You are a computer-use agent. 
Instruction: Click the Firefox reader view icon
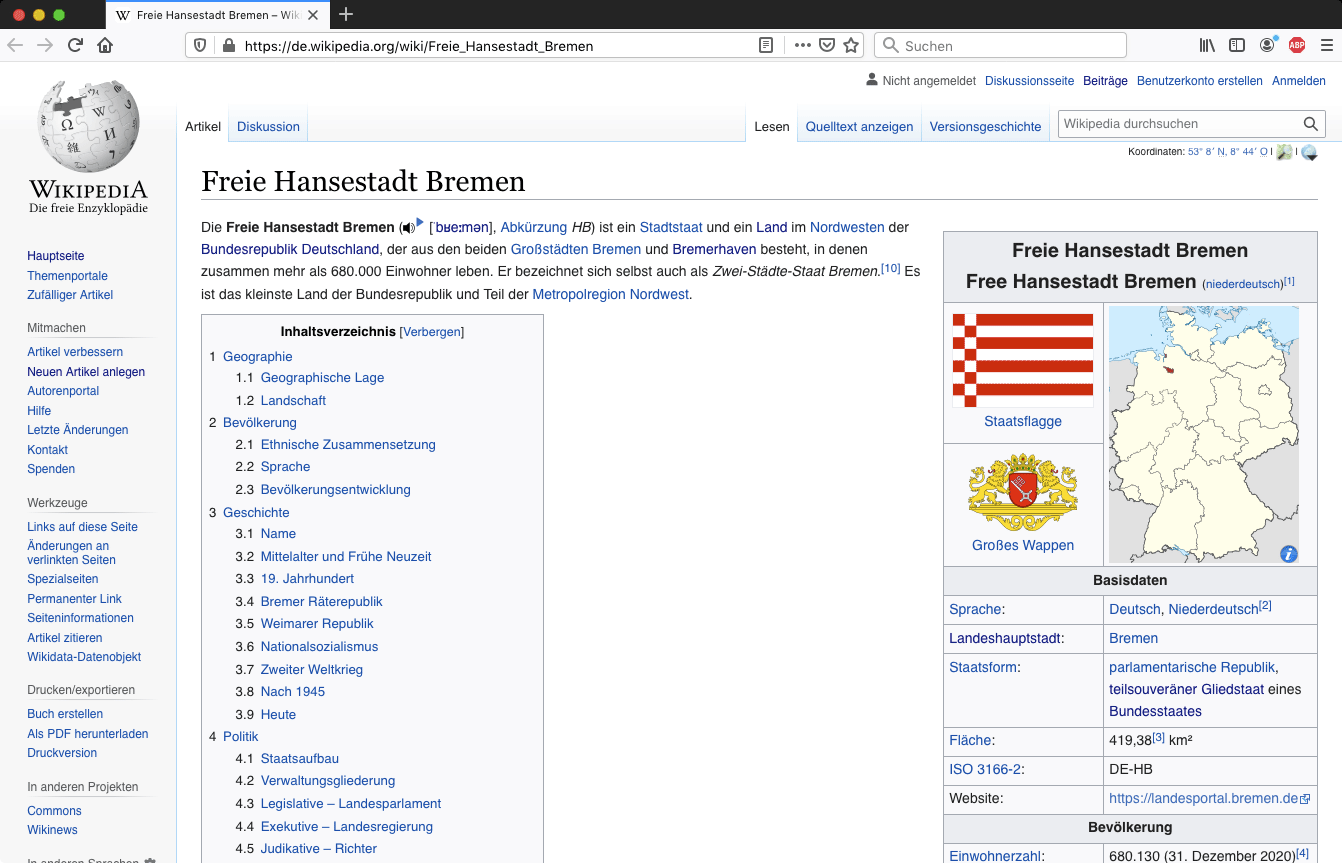766,45
